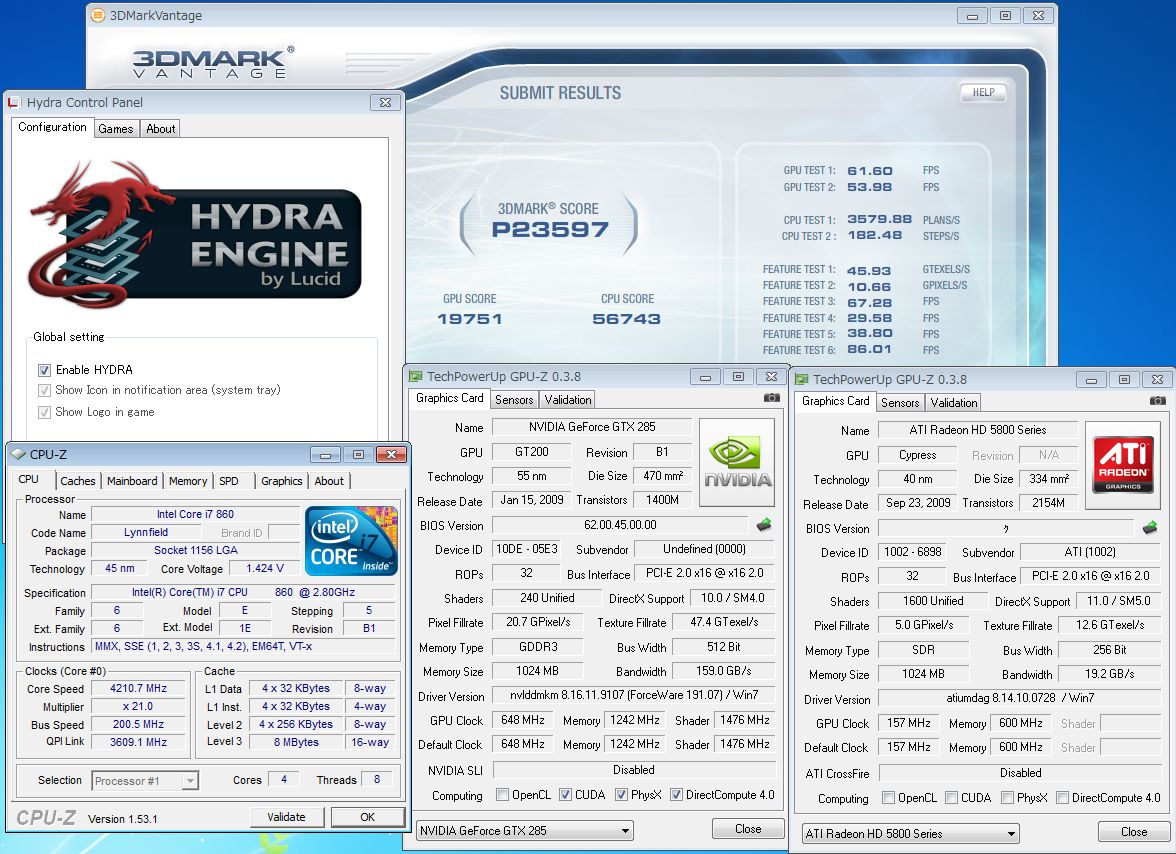Screen dimensions: 1176x854
Task: Click the ATI Radeon logo in GPU-Z
Action: coord(1123,463)
